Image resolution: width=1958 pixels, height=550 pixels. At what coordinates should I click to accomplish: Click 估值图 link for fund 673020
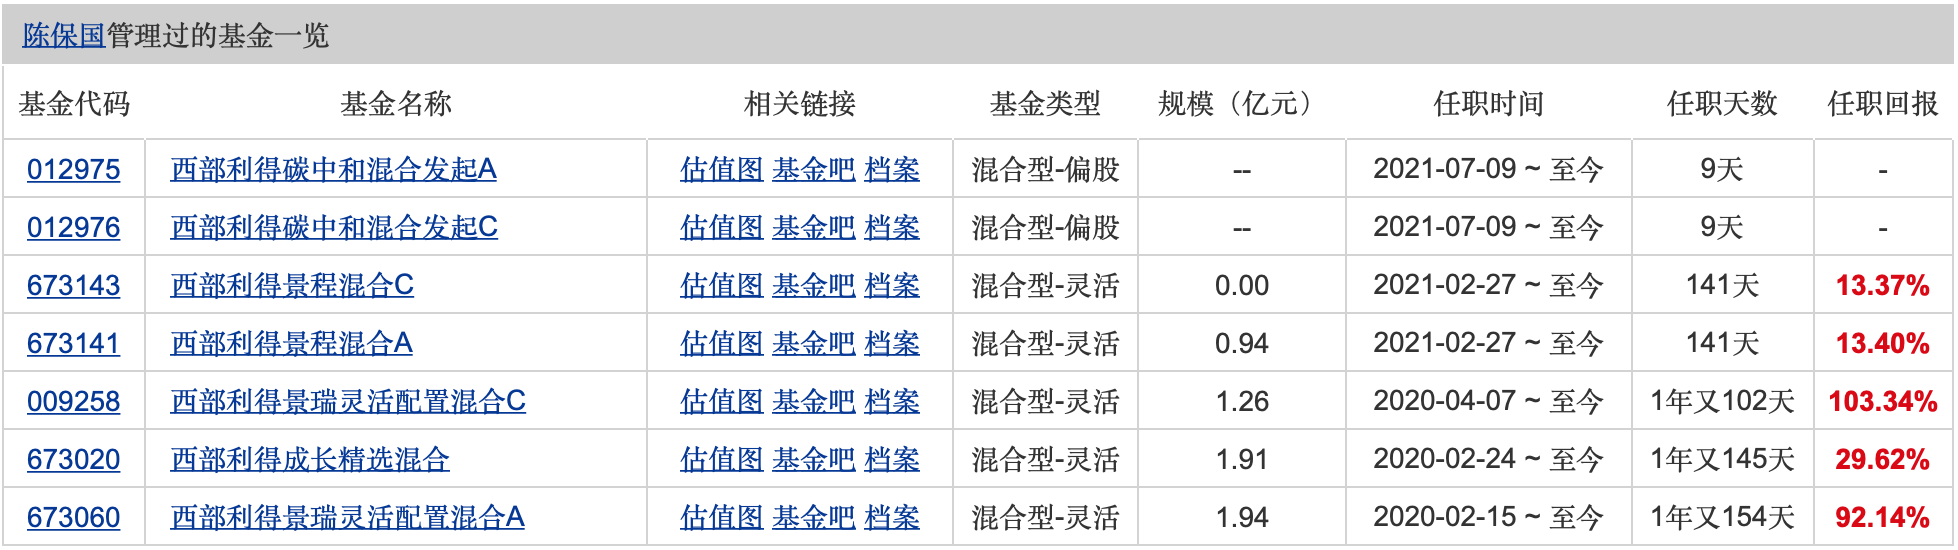click(x=722, y=459)
